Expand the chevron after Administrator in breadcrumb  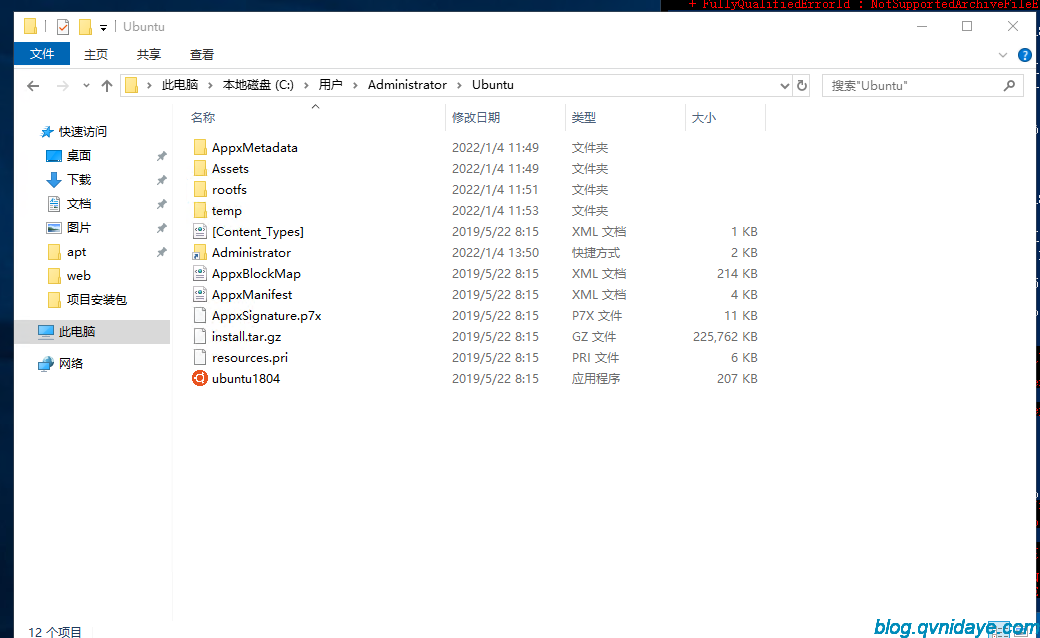(459, 85)
